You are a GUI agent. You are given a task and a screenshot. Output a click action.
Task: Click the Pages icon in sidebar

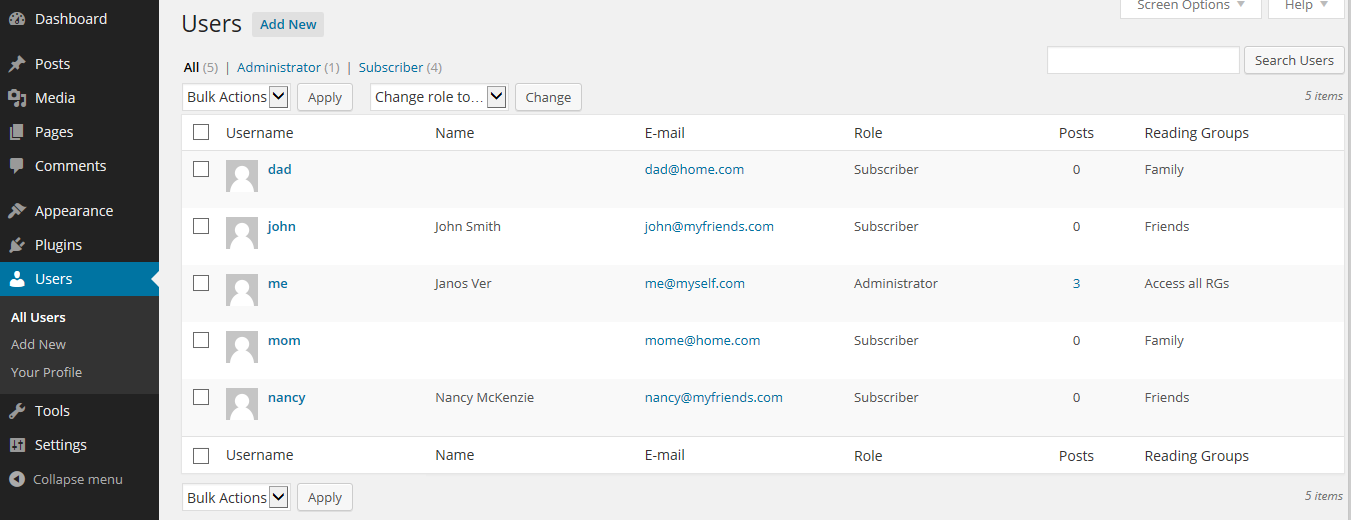click(17, 132)
